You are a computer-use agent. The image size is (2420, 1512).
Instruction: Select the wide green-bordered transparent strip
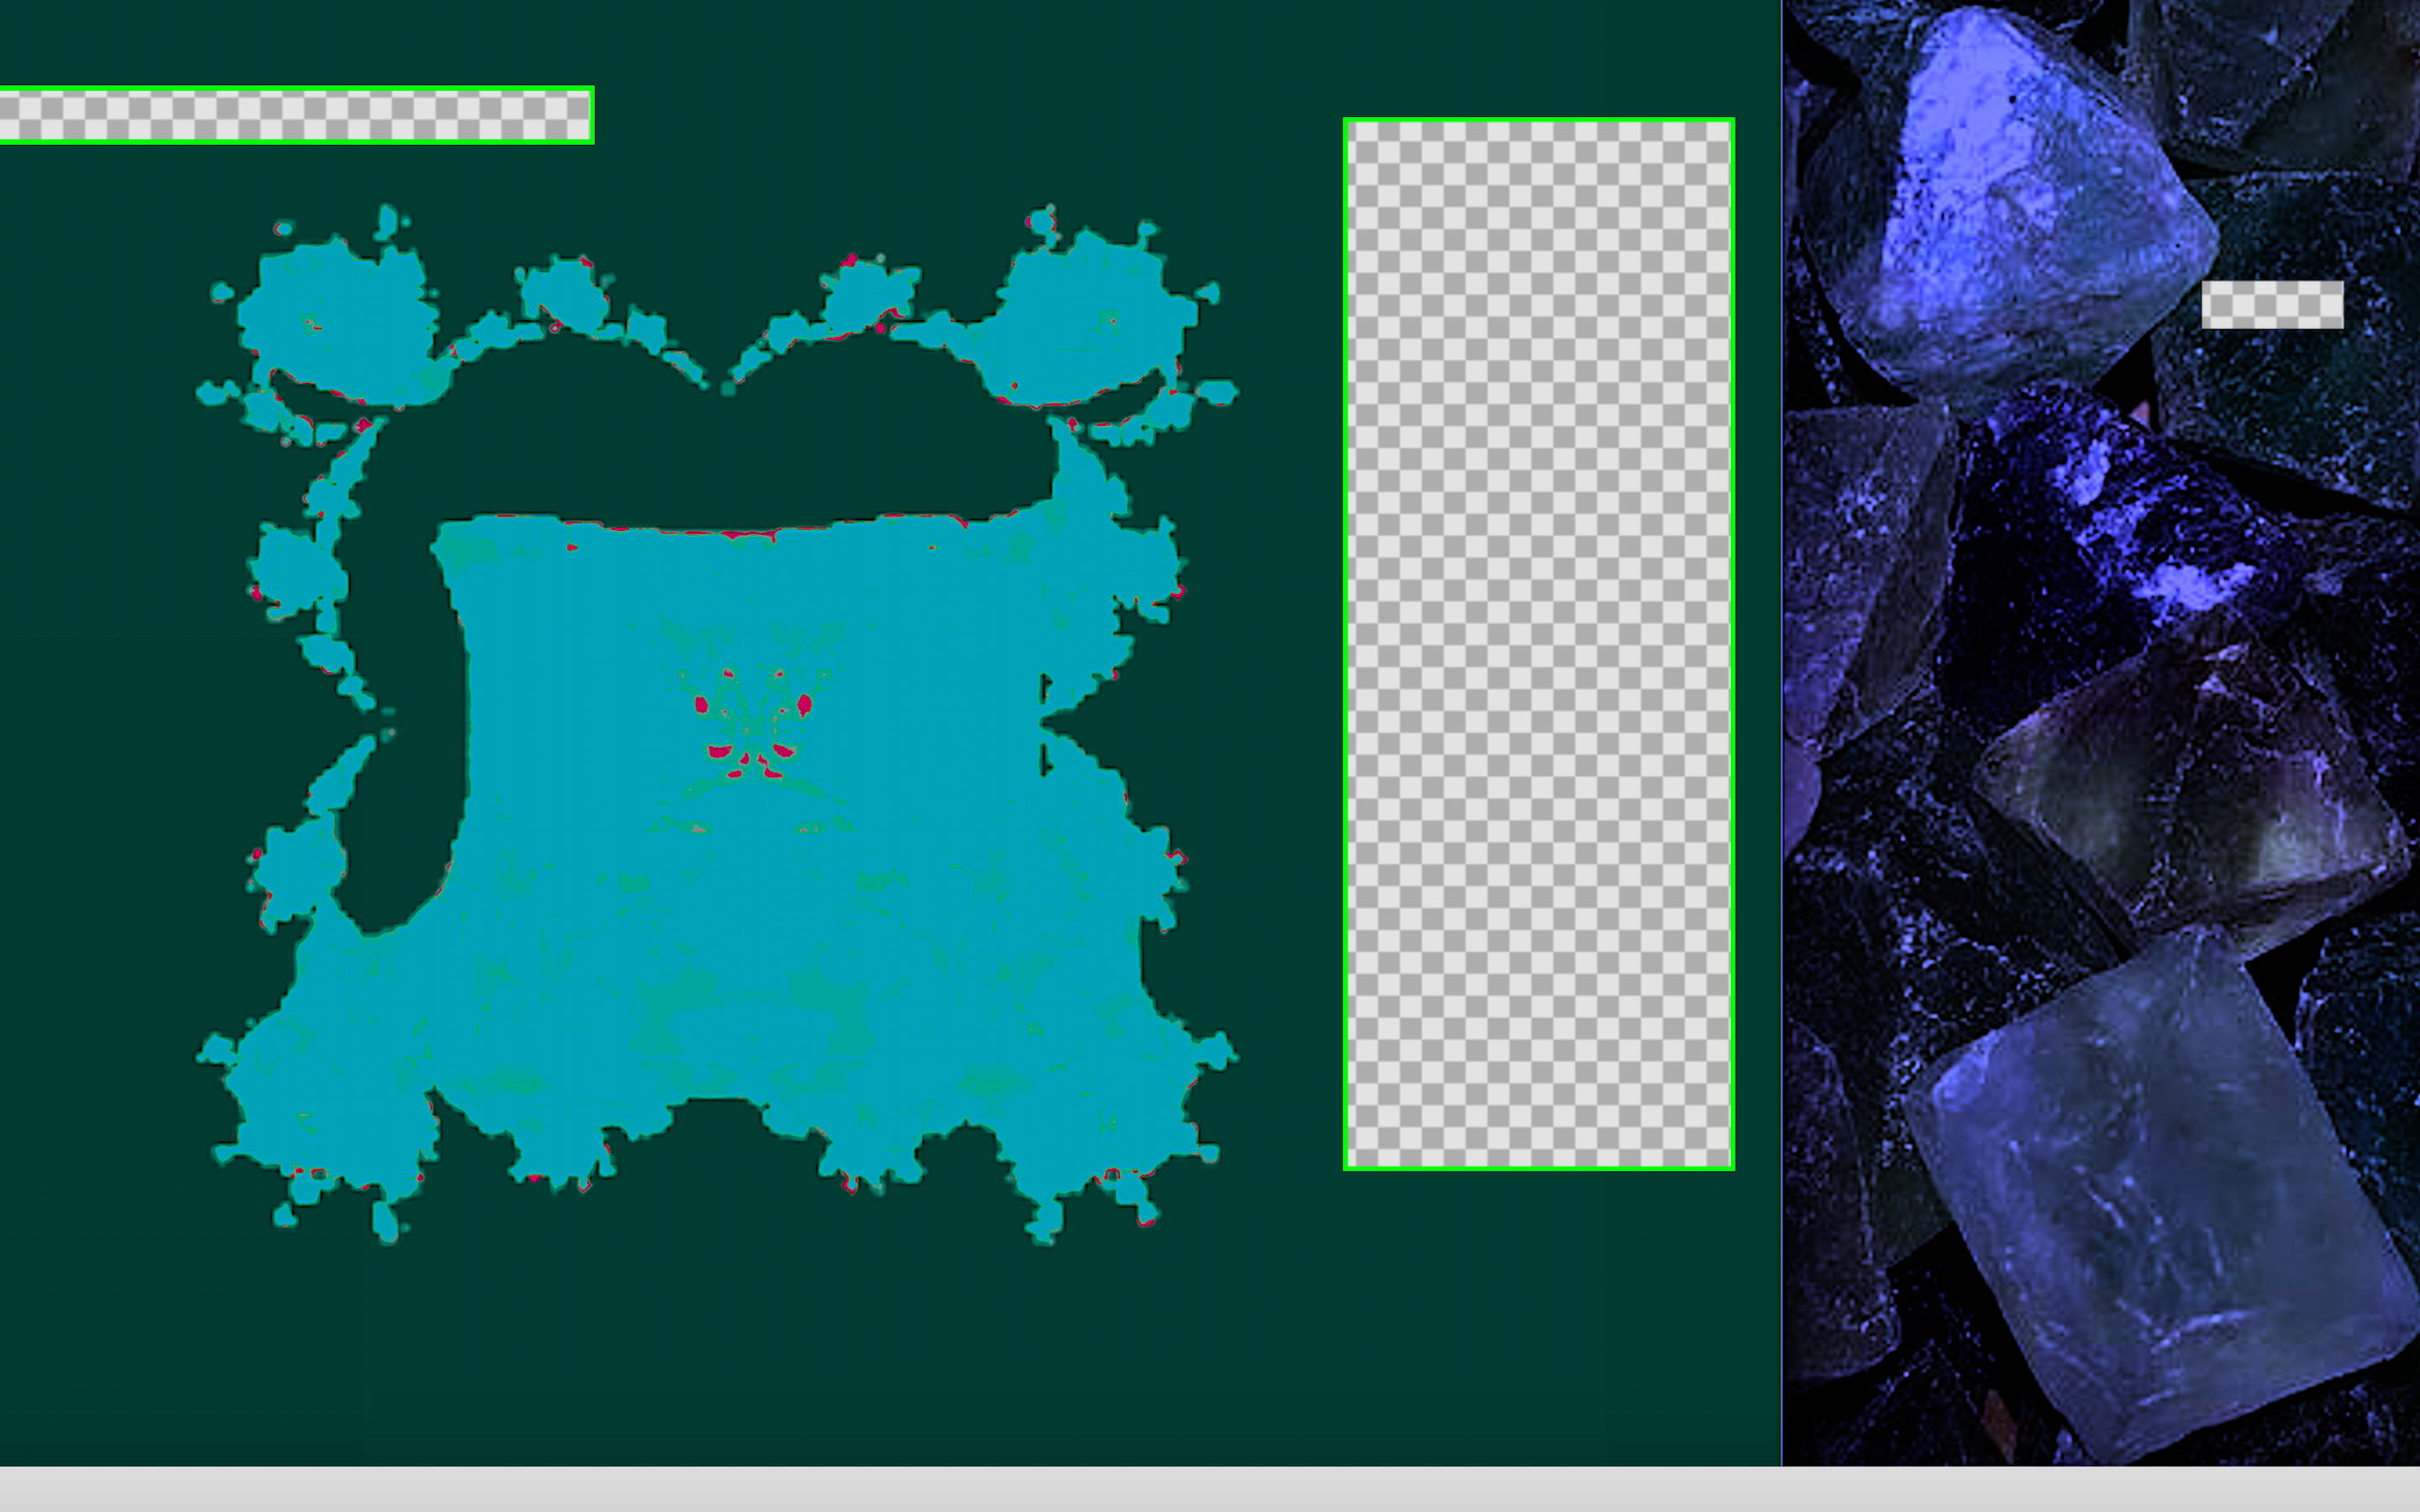(296, 115)
